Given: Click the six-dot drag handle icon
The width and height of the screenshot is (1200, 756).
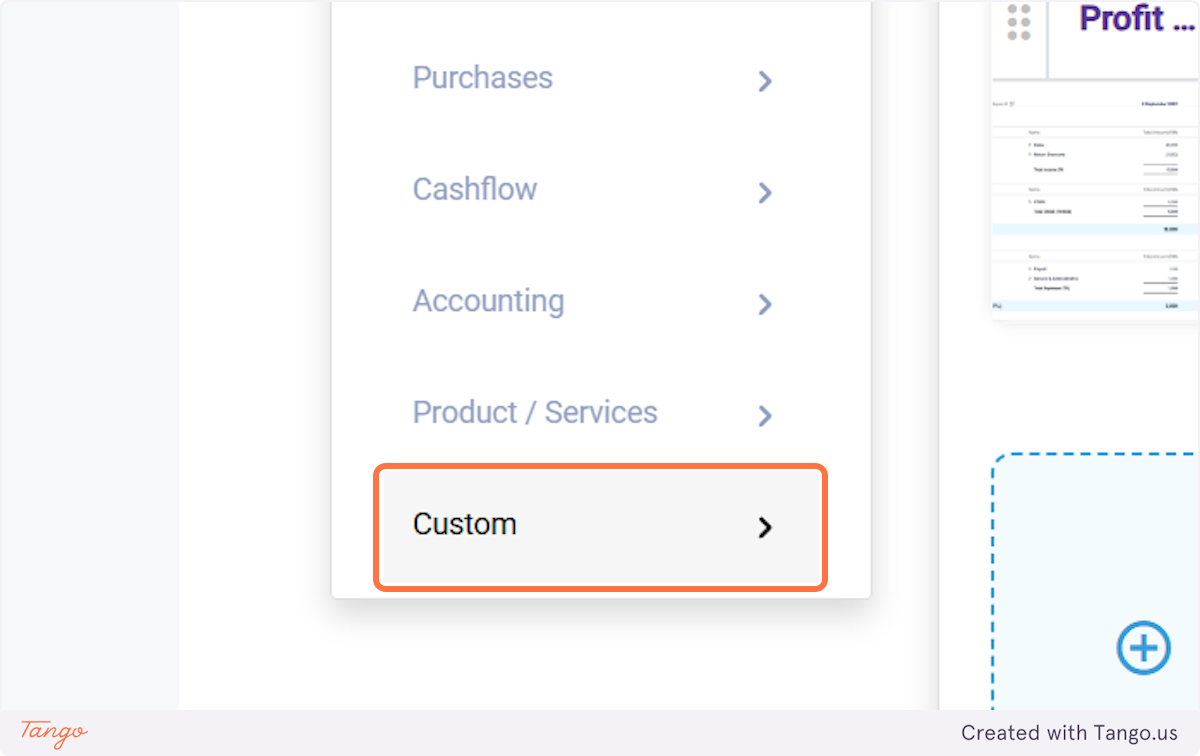Looking at the screenshot, I should 1019,23.
